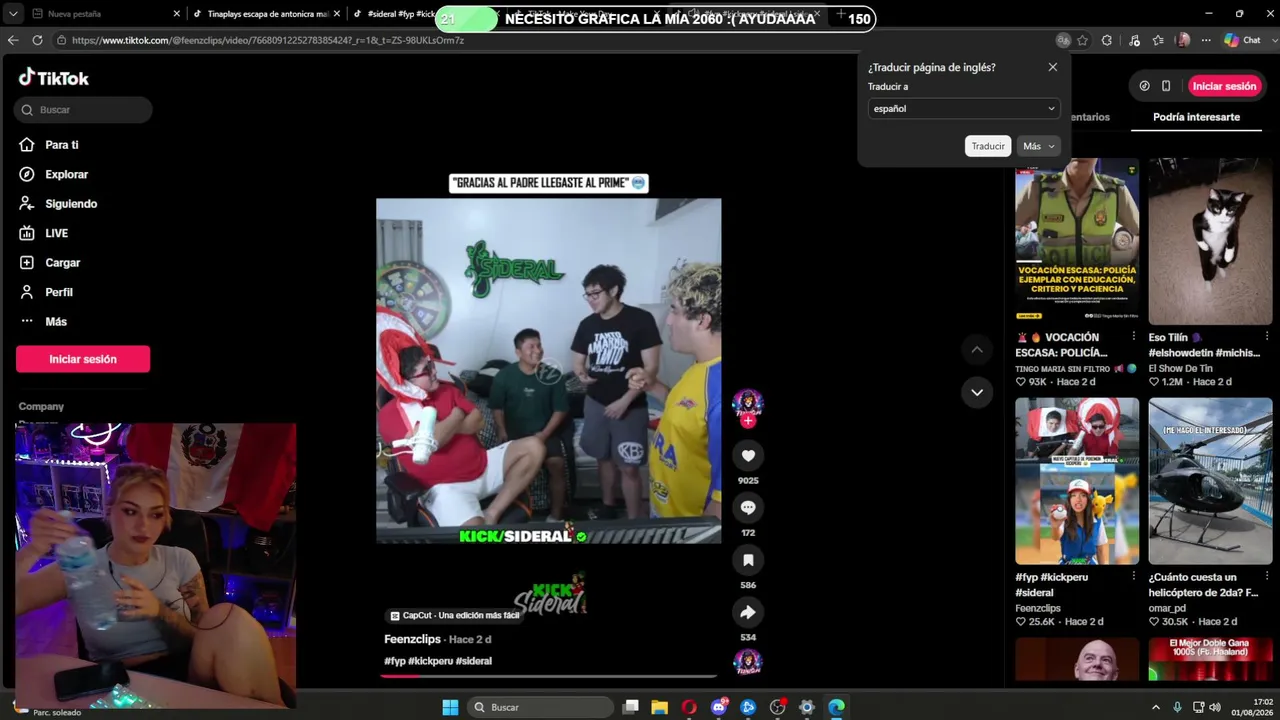This screenshot has height=720, width=1280.
Task: Show hidden system tray icons
Action: point(1156,707)
